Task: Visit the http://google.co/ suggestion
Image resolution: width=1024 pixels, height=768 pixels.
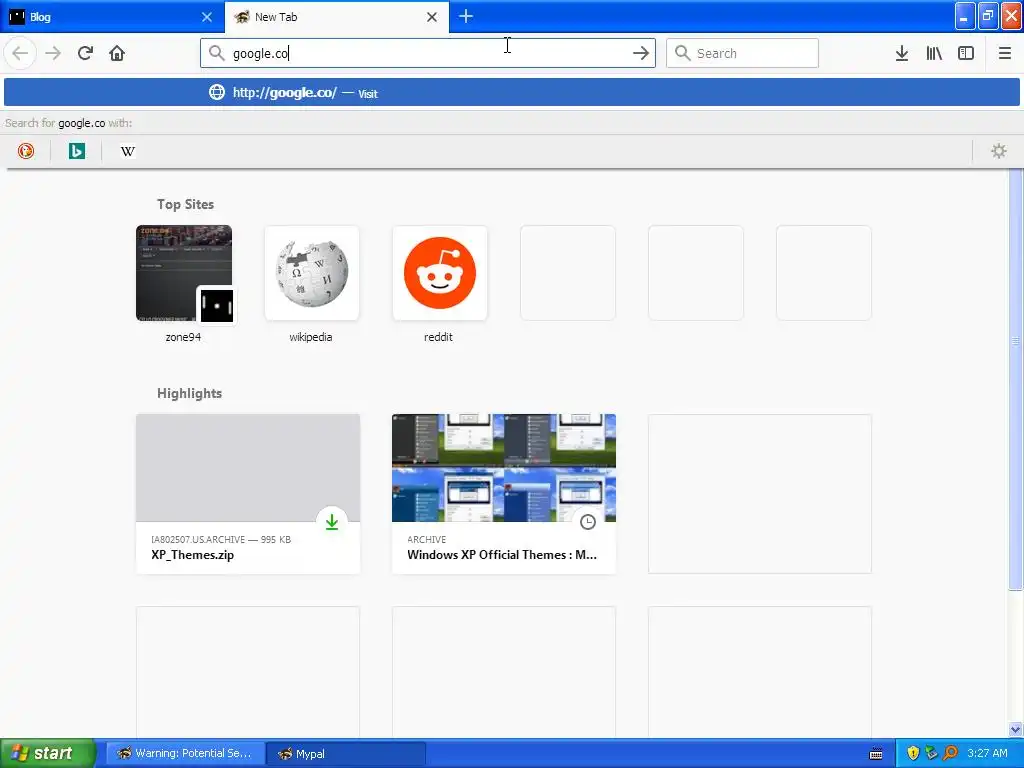Action: [x=511, y=92]
